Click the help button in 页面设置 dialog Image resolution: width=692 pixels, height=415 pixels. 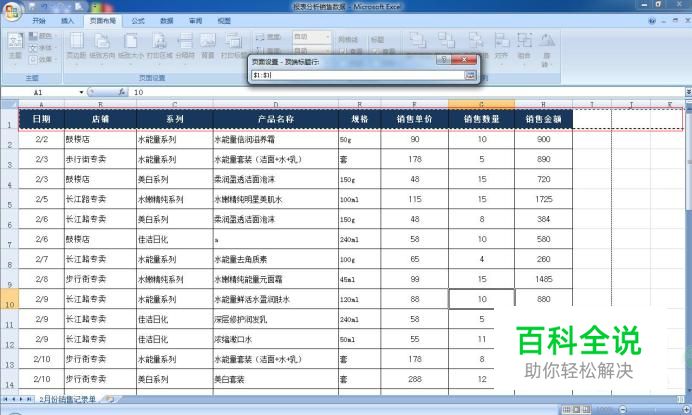(x=444, y=60)
